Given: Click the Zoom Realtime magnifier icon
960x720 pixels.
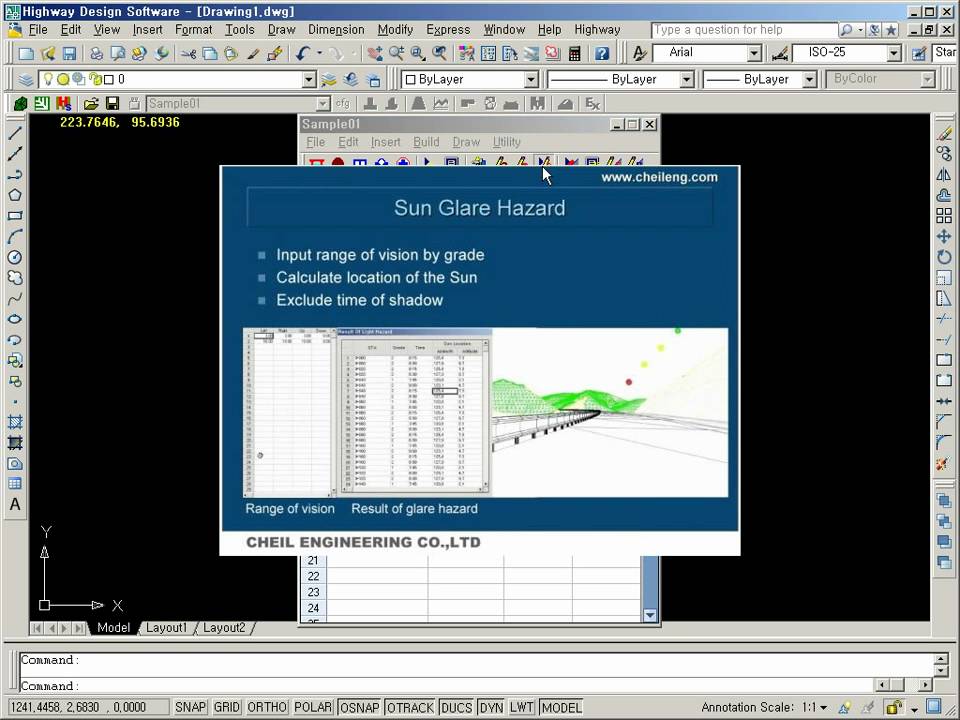Looking at the screenshot, I should pyautogui.click(x=396, y=54).
